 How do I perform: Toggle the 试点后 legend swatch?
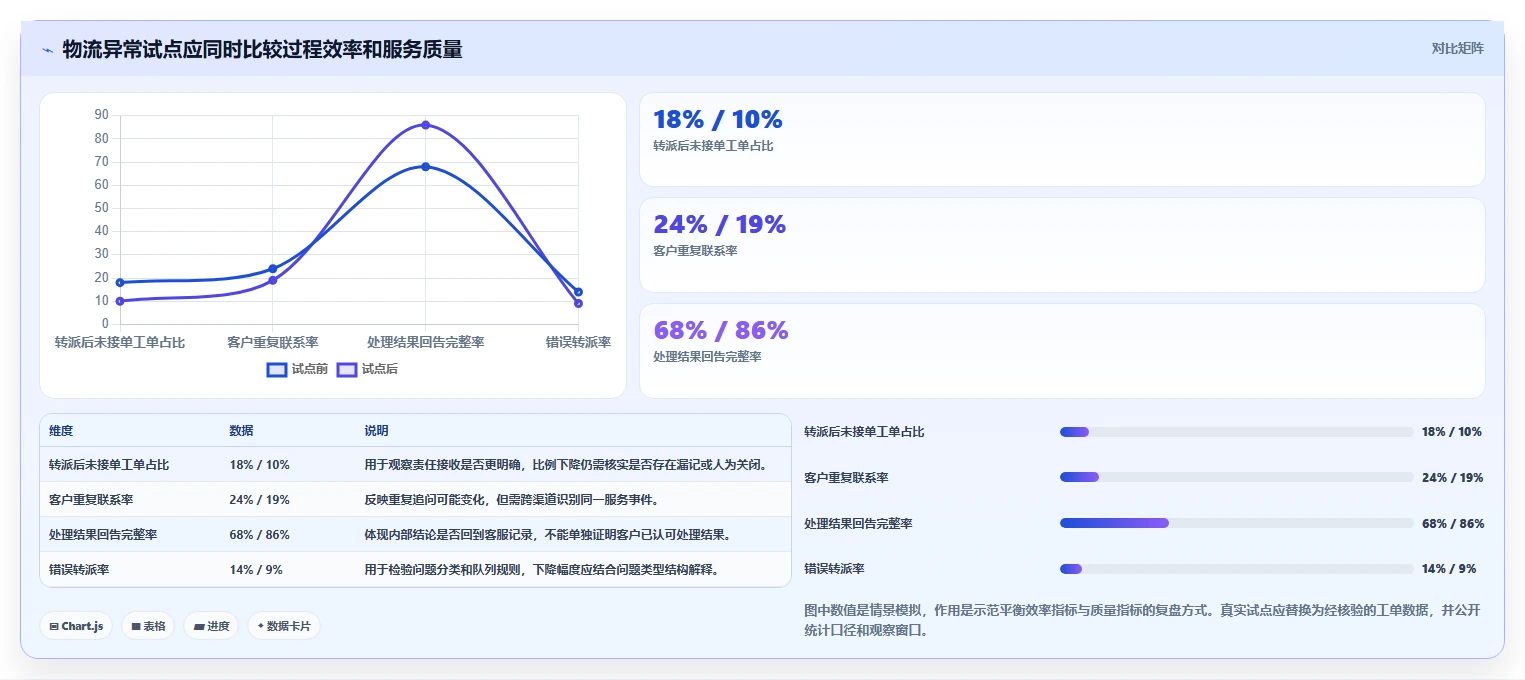[347, 369]
